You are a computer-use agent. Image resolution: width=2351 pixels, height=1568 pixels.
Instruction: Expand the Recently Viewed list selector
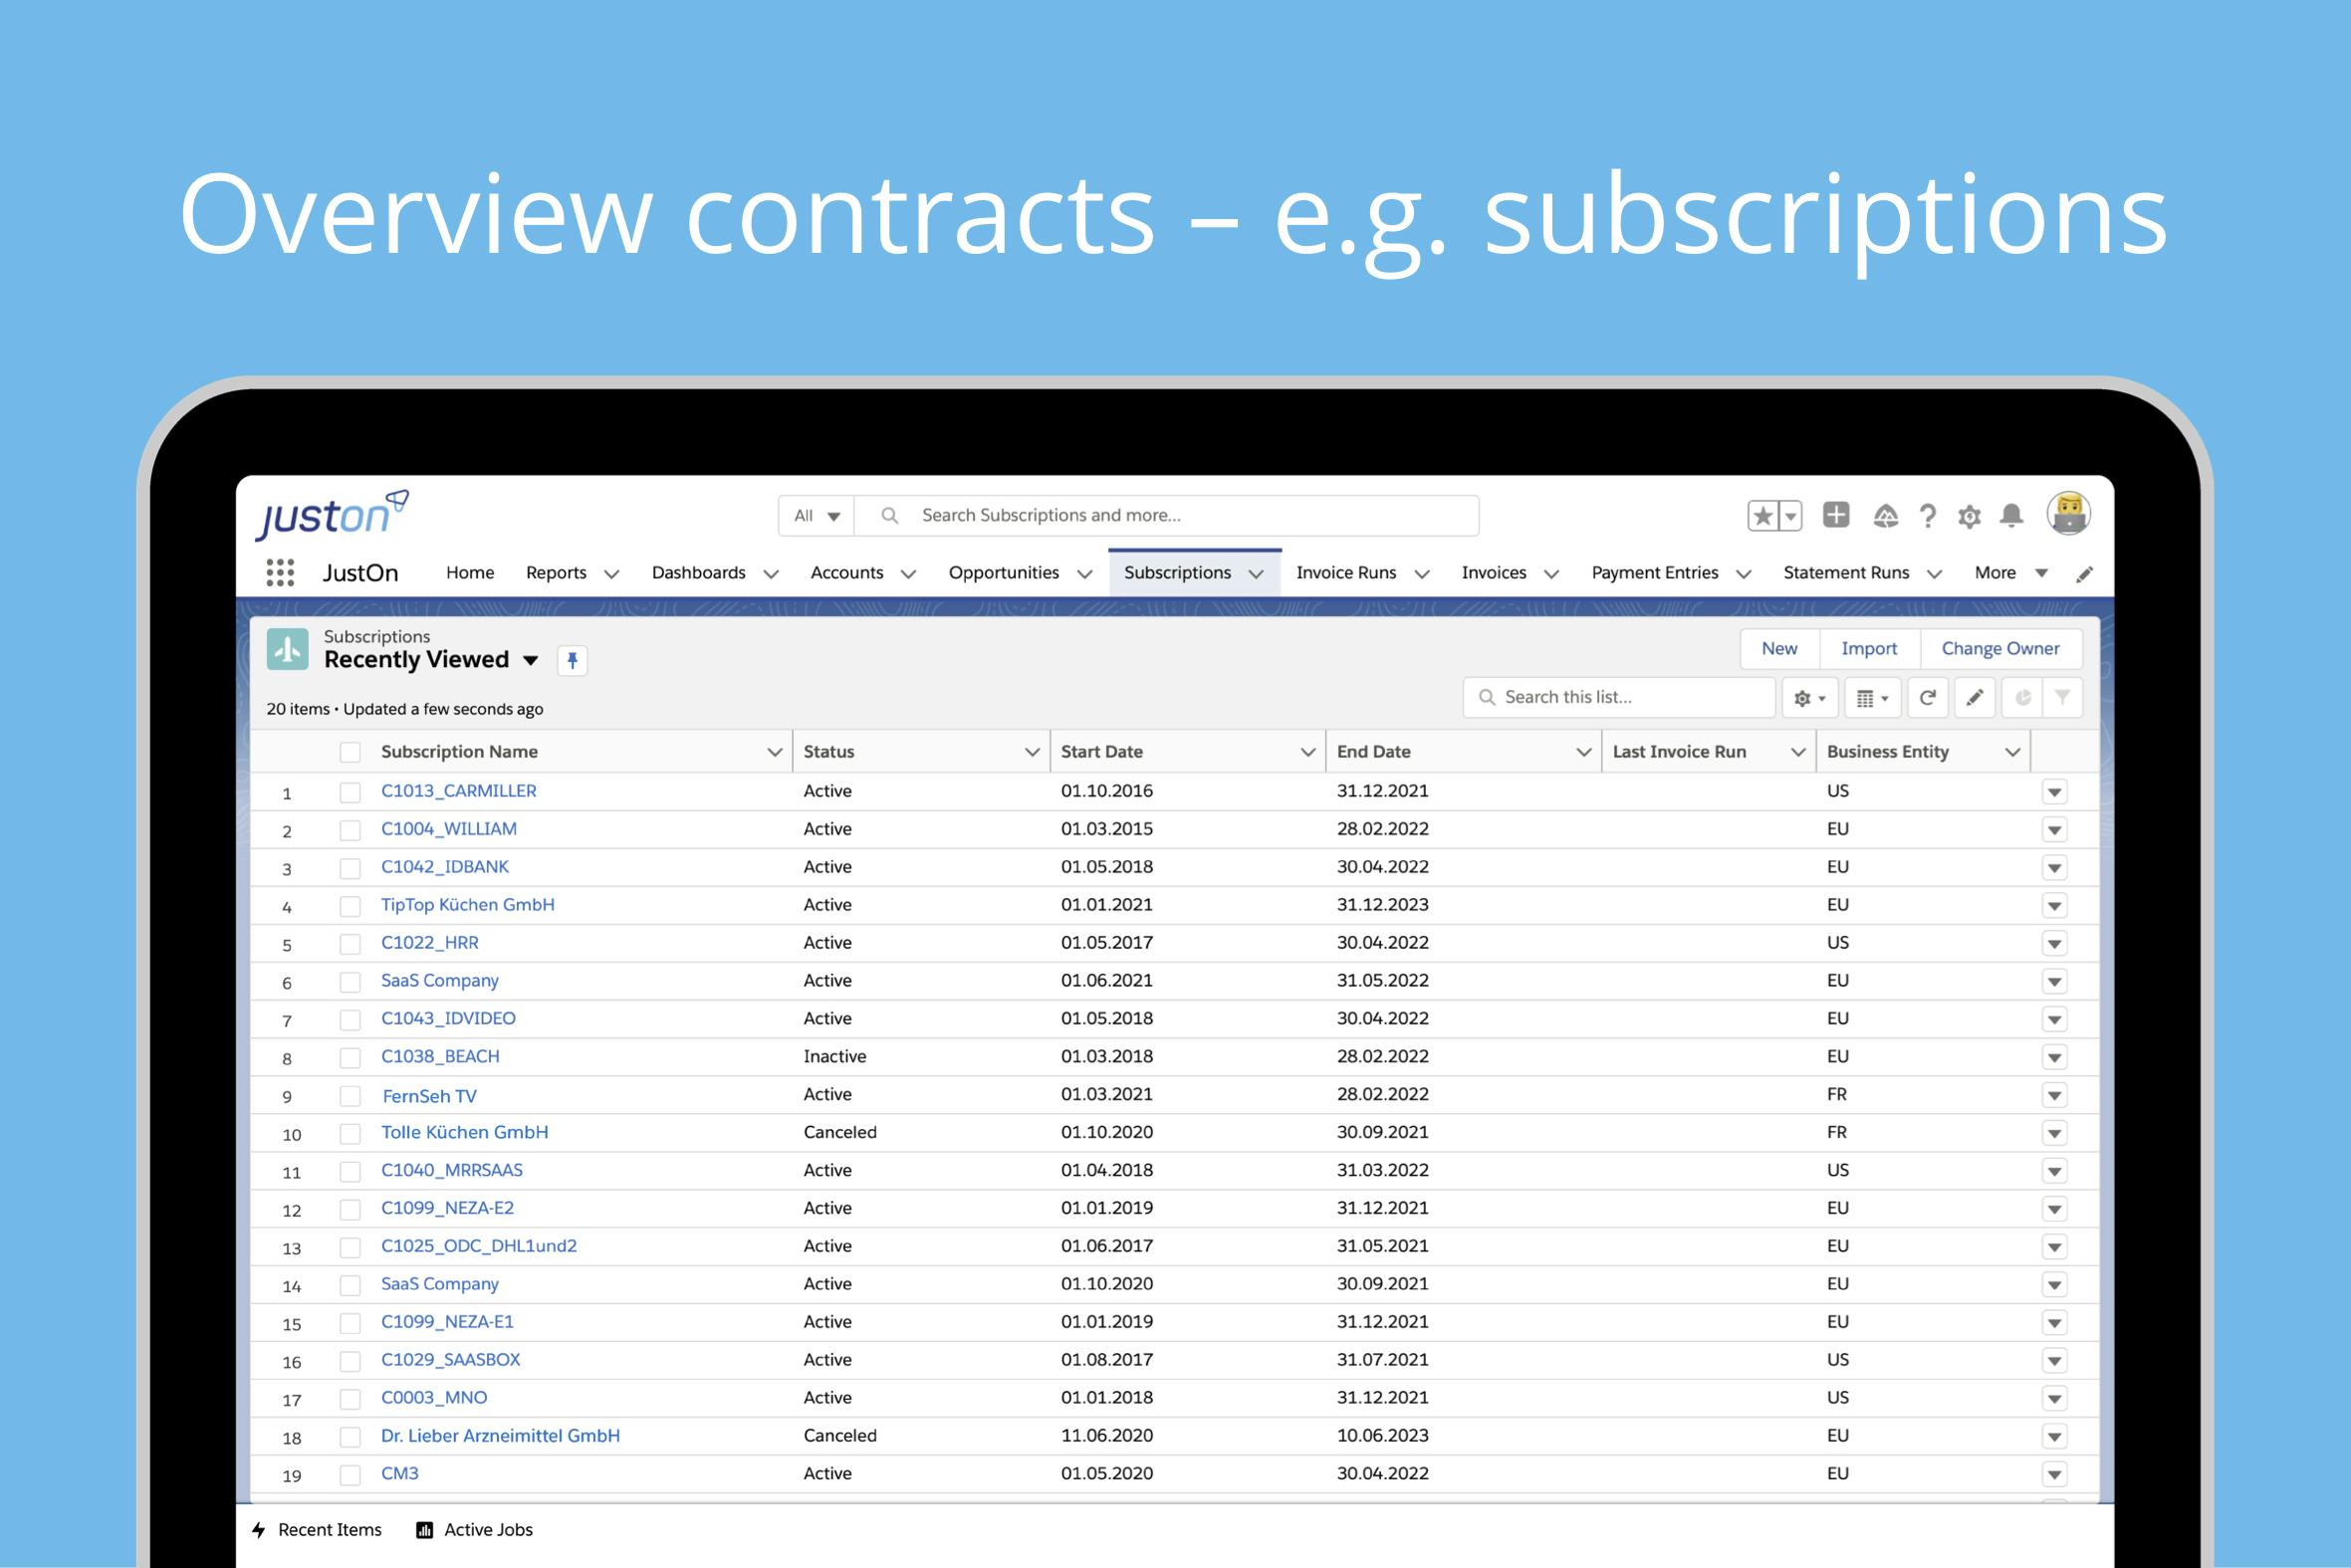530,660
